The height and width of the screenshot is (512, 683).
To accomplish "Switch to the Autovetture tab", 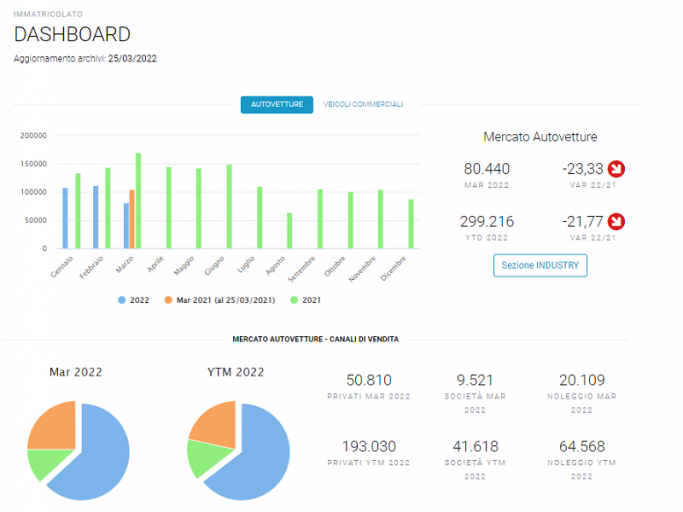I will click(277, 105).
